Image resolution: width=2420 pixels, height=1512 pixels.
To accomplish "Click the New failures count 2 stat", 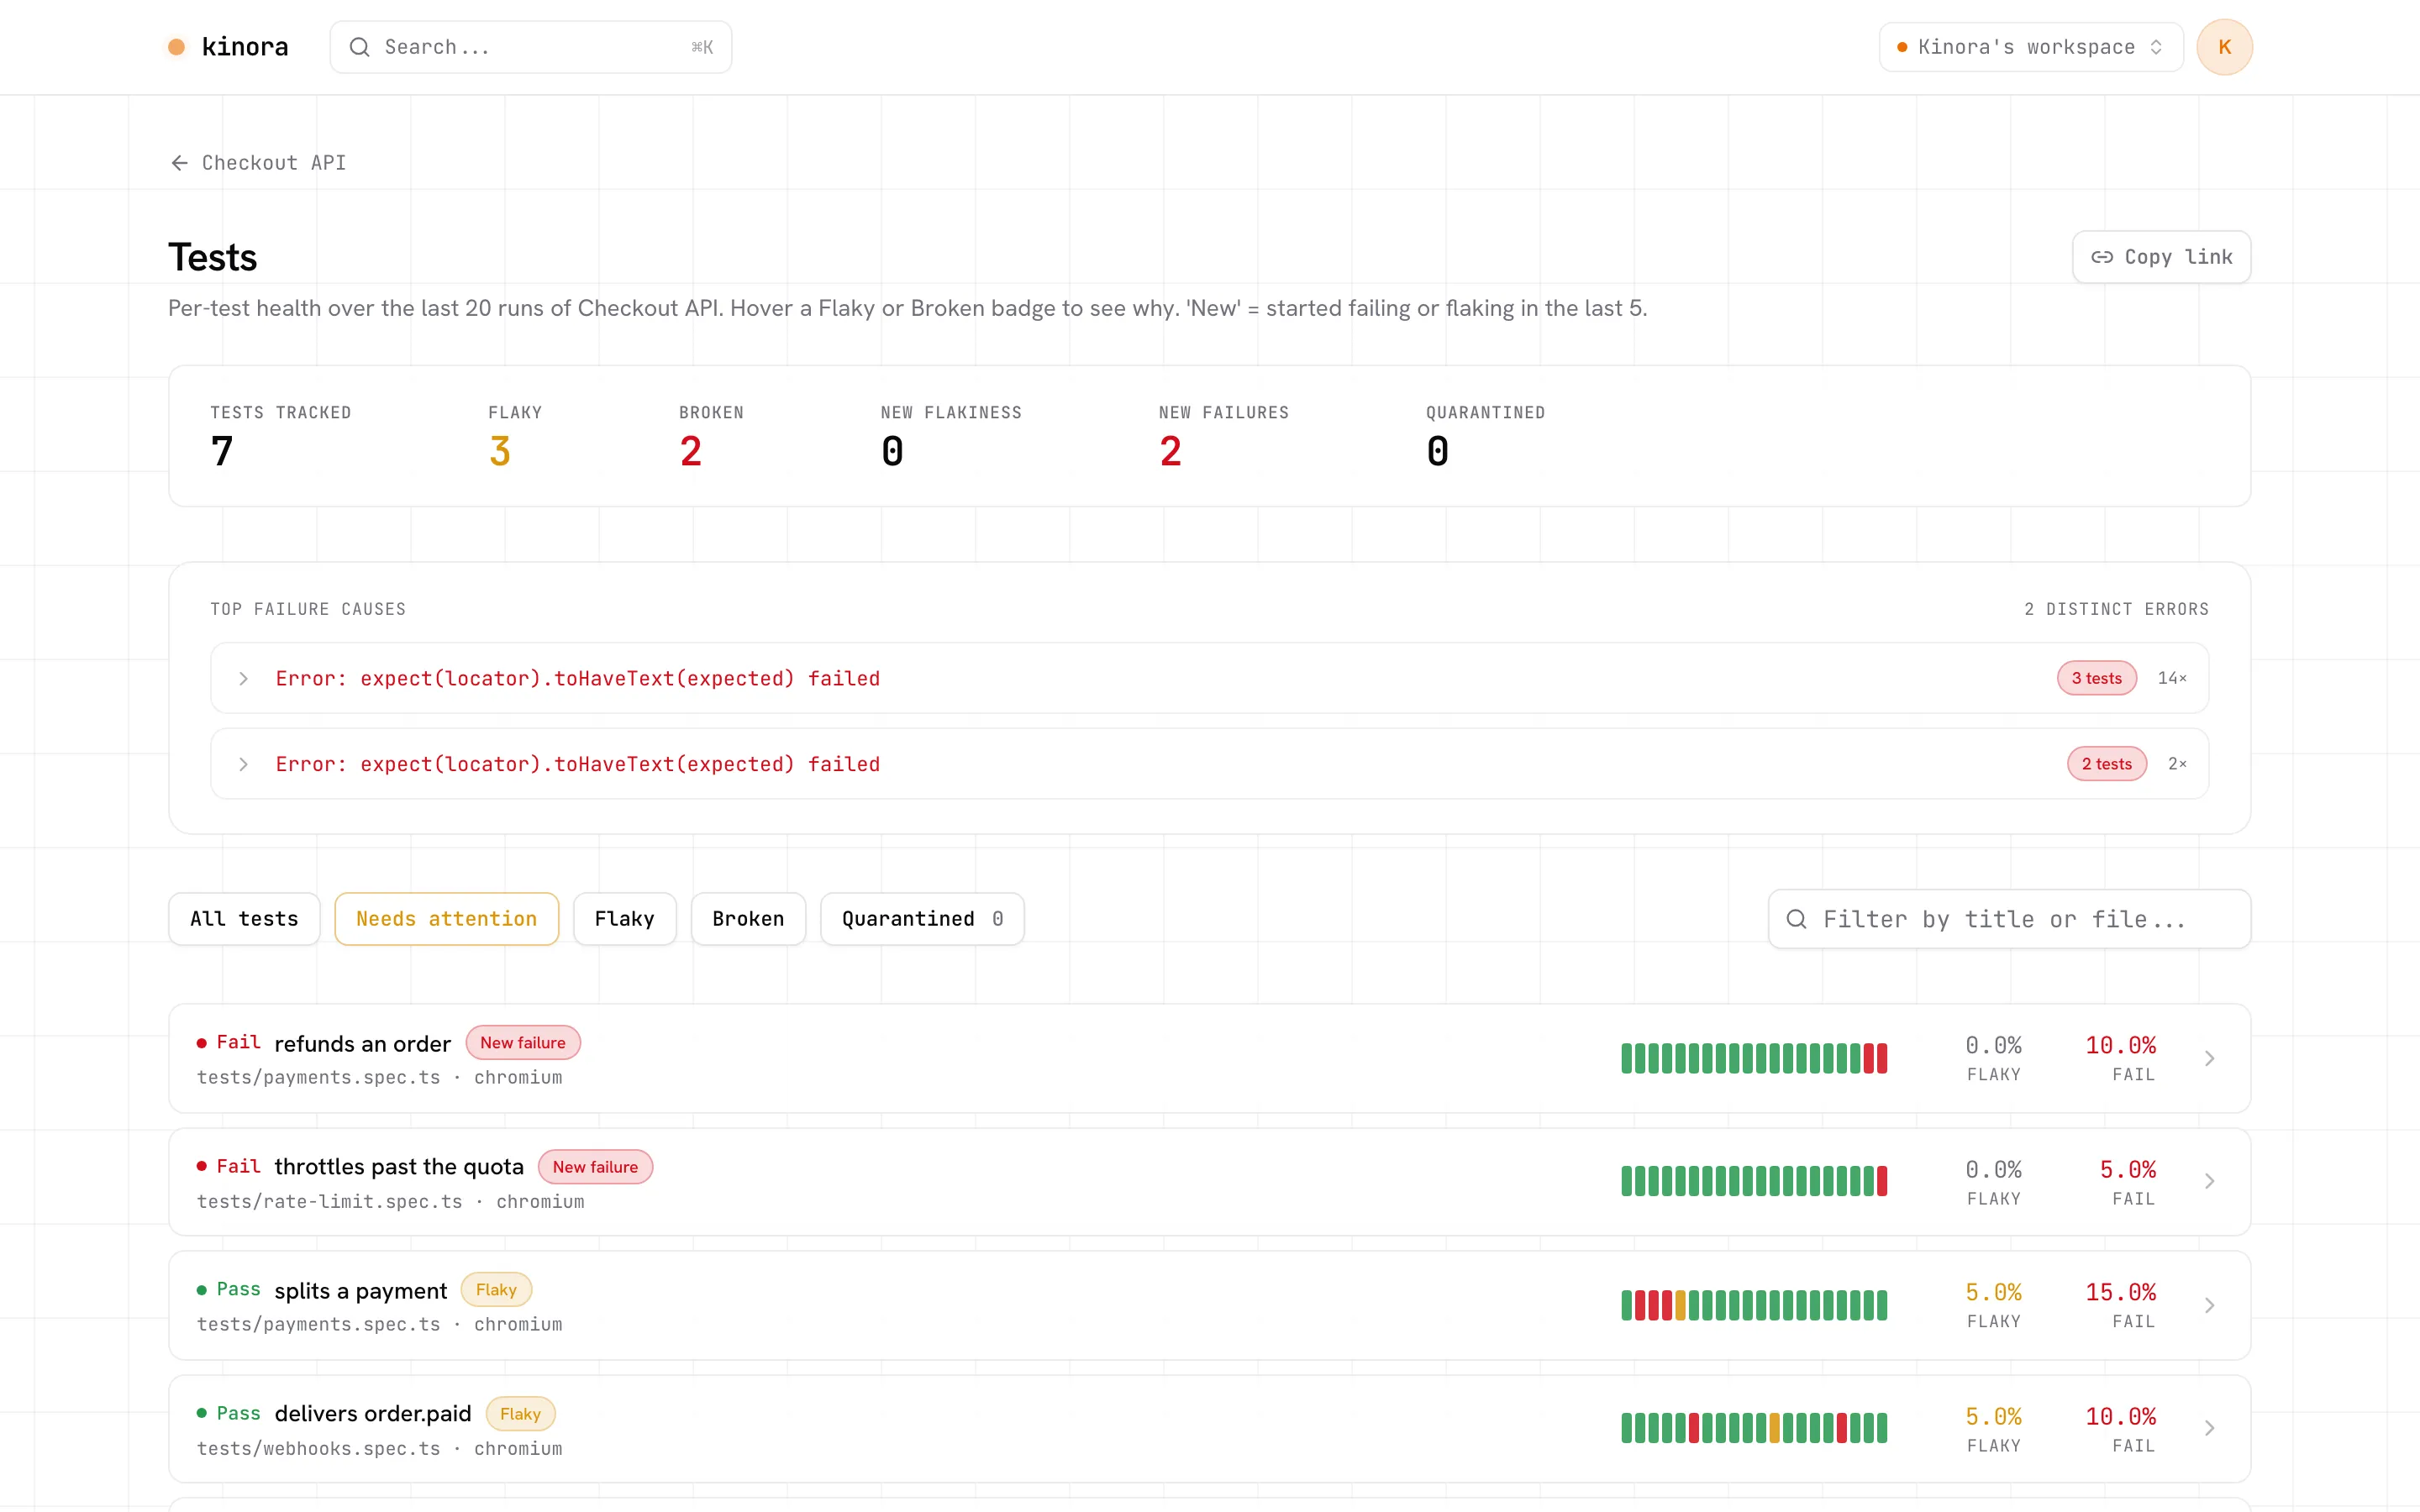I will click(x=1170, y=451).
